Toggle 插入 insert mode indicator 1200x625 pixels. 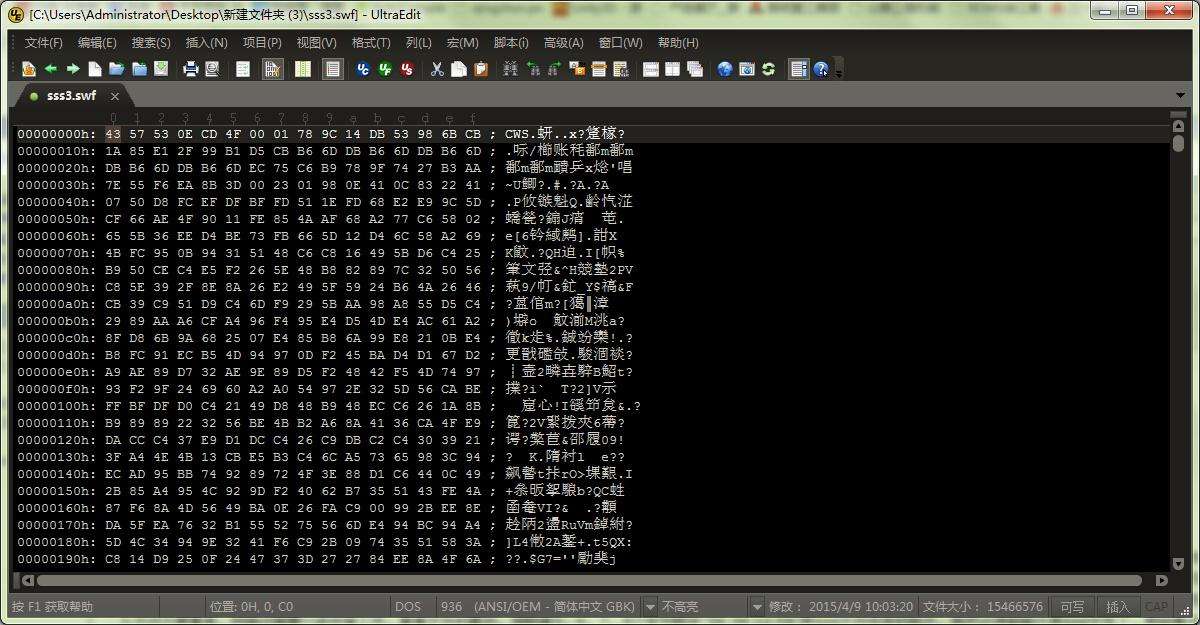(1118, 607)
